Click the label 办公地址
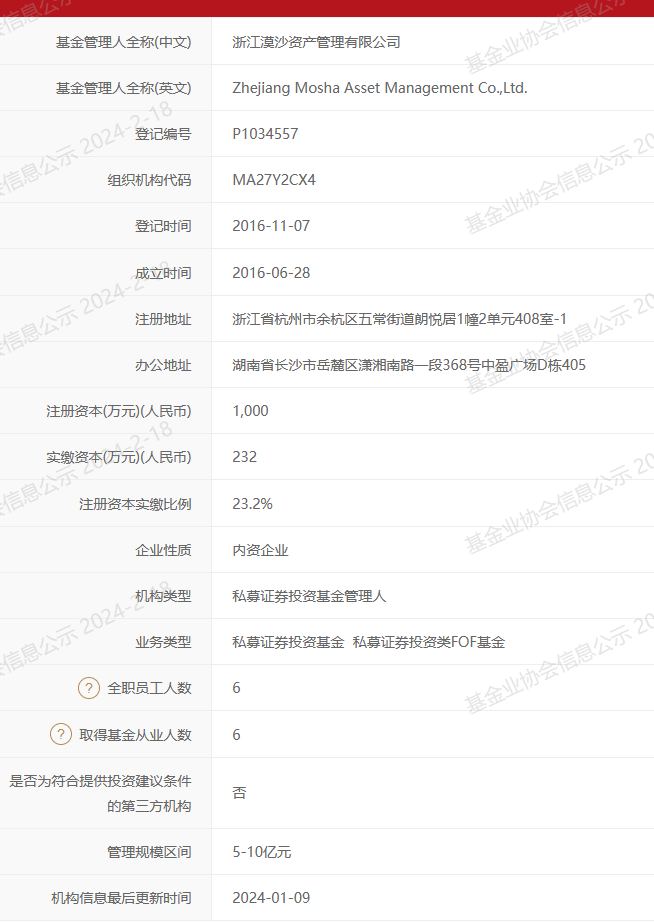Image resolution: width=654 pixels, height=923 pixels. tap(163, 365)
